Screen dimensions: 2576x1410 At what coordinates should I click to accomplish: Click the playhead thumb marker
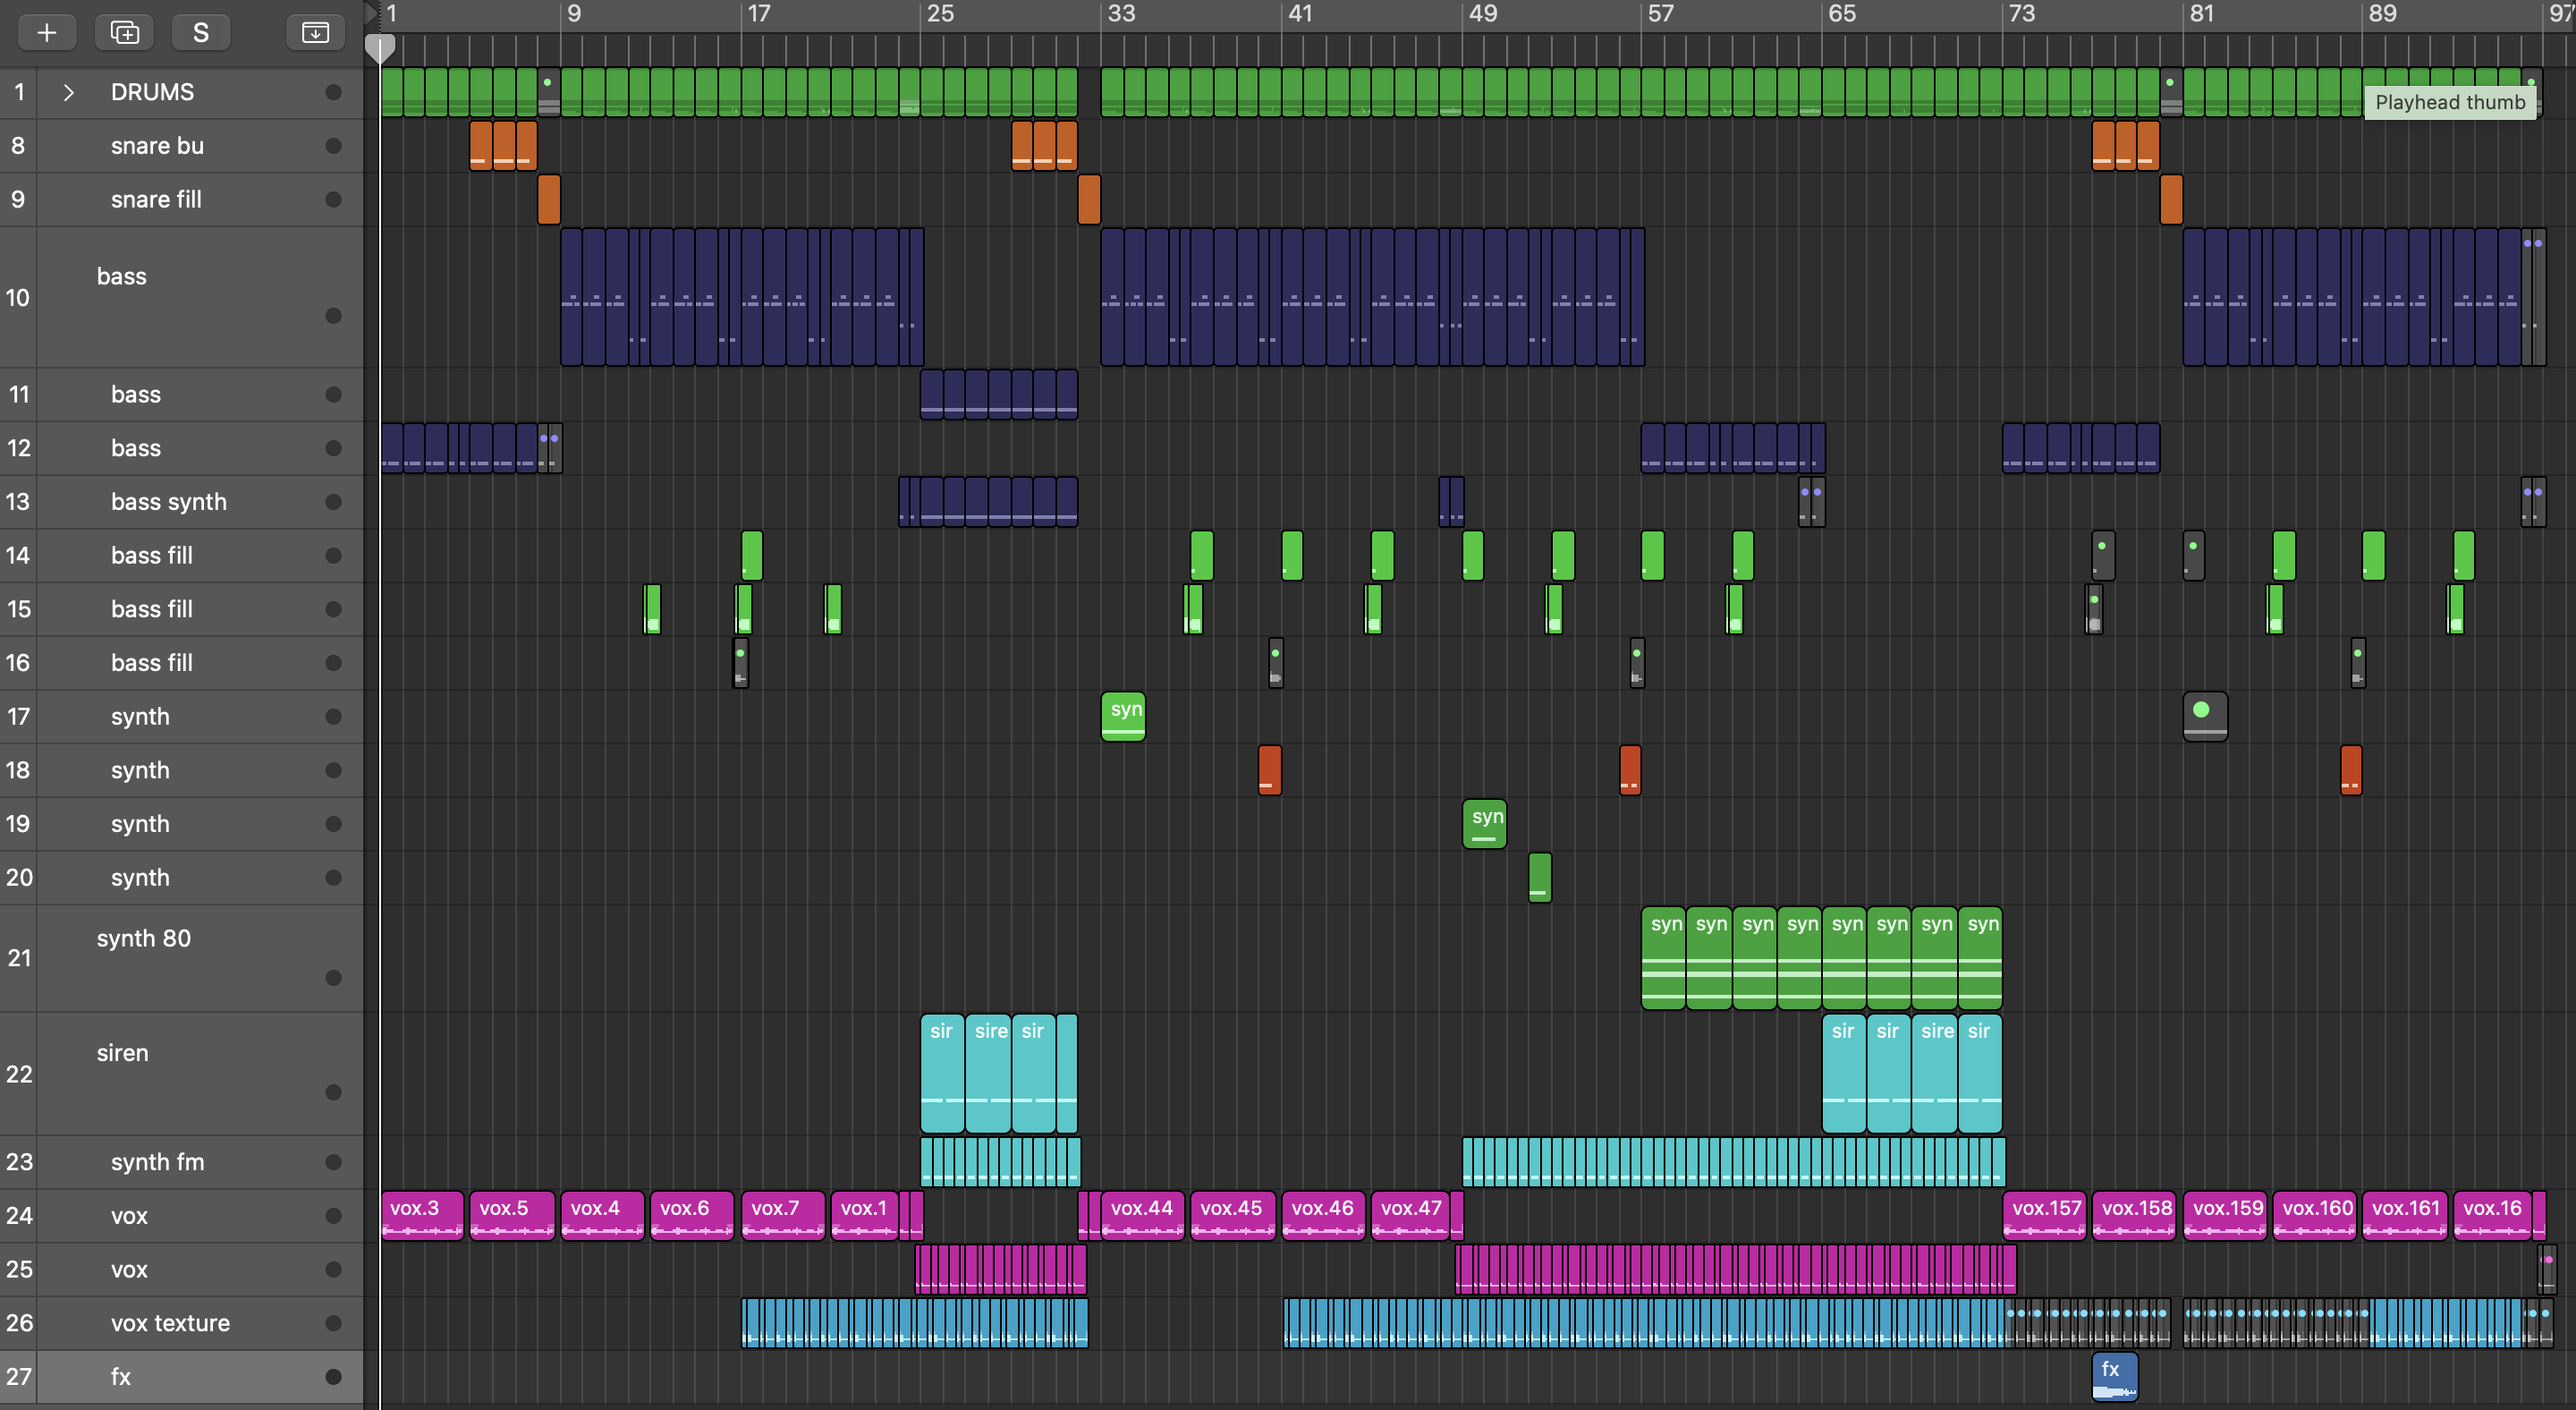pyautogui.click(x=380, y=47)
